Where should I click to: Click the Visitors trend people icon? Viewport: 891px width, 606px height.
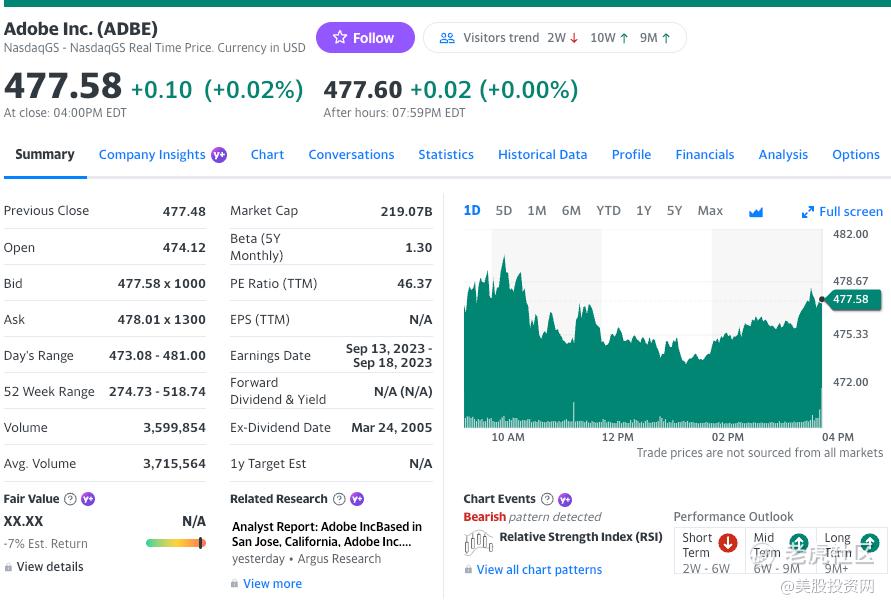[x=447, y=38]
